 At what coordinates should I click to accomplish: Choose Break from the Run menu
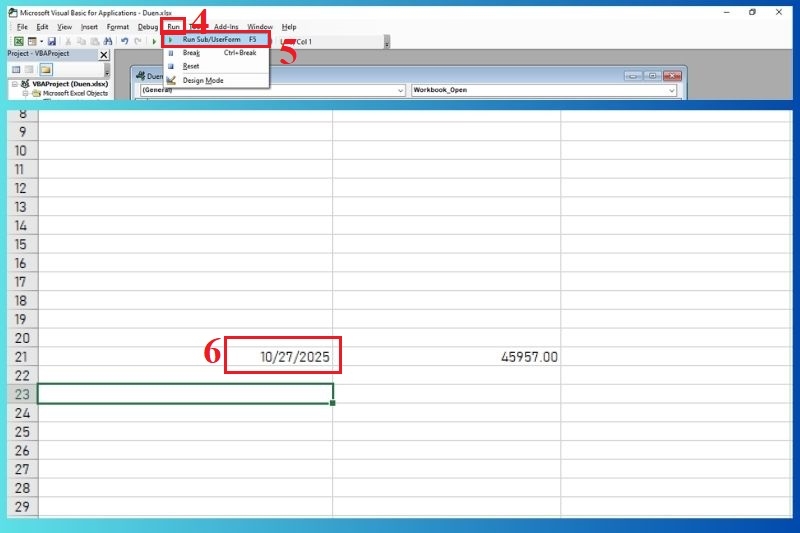(217, 53)
